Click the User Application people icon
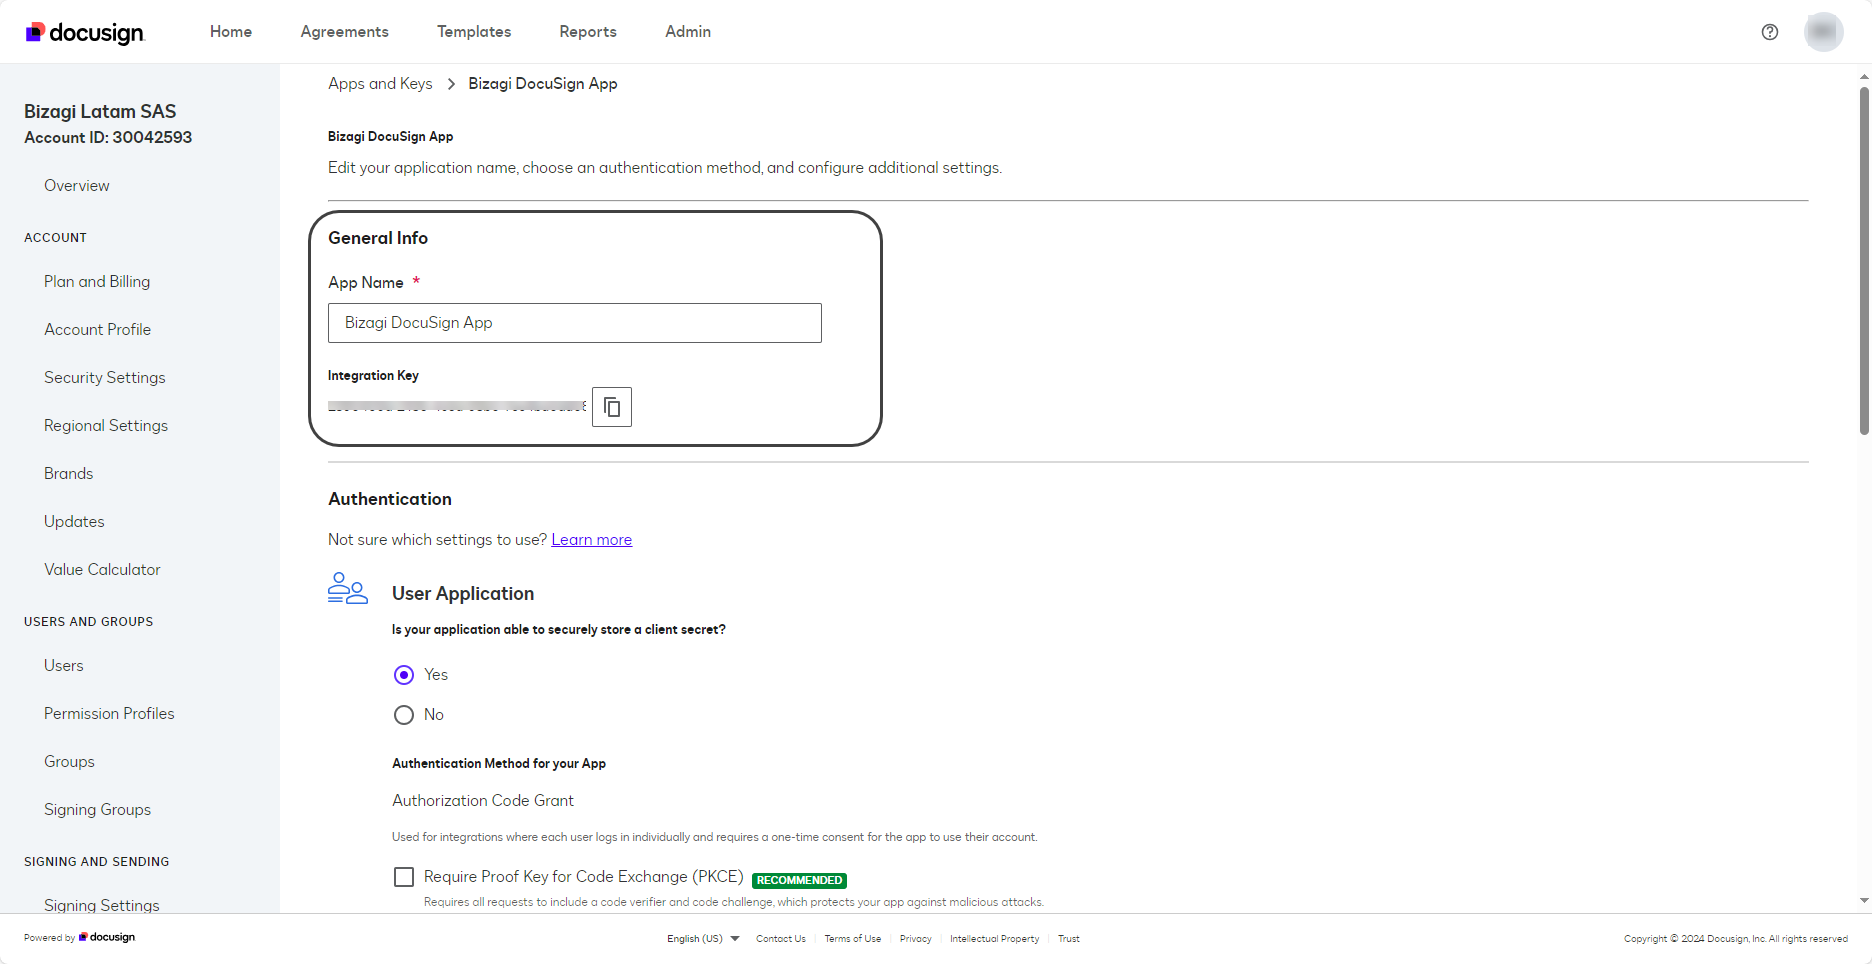Viewport: 1872px width, 964px height. (x=348, y=588)
